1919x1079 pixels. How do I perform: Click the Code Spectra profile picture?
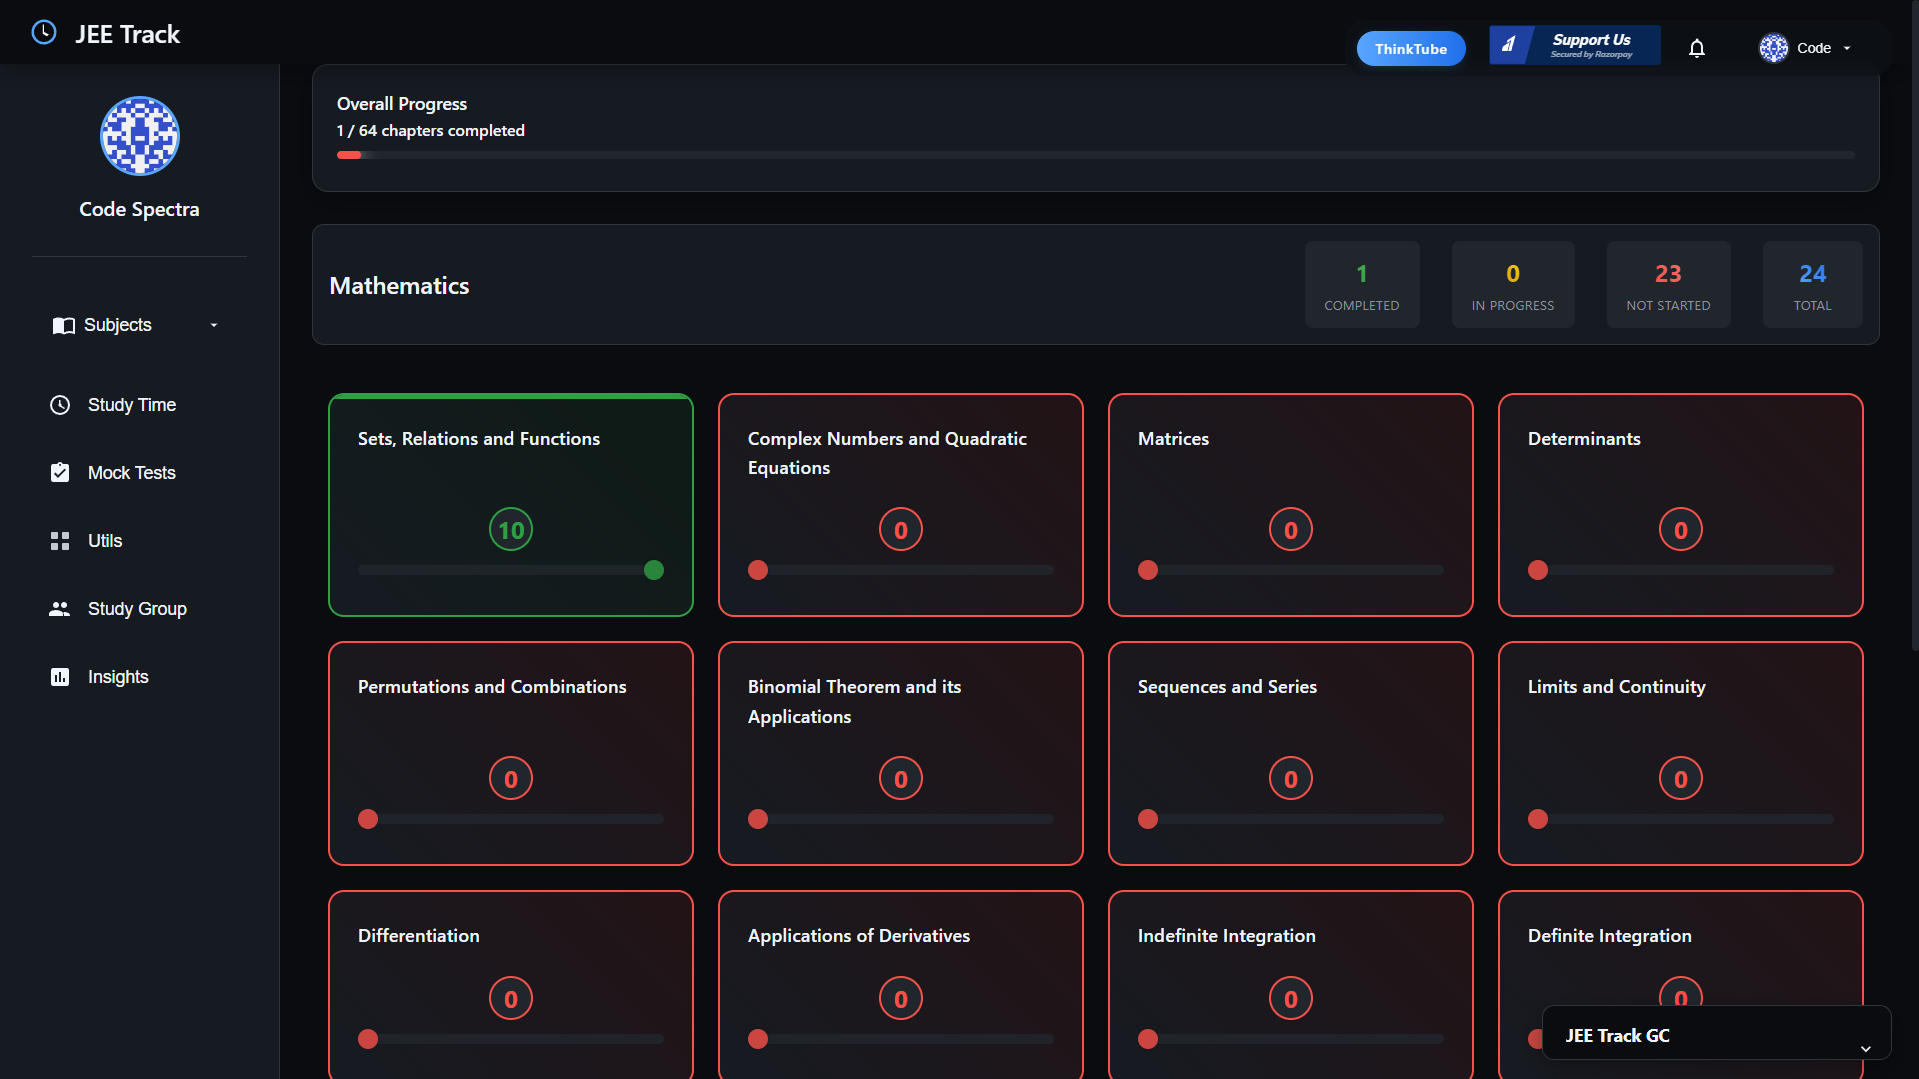[140, 136]
